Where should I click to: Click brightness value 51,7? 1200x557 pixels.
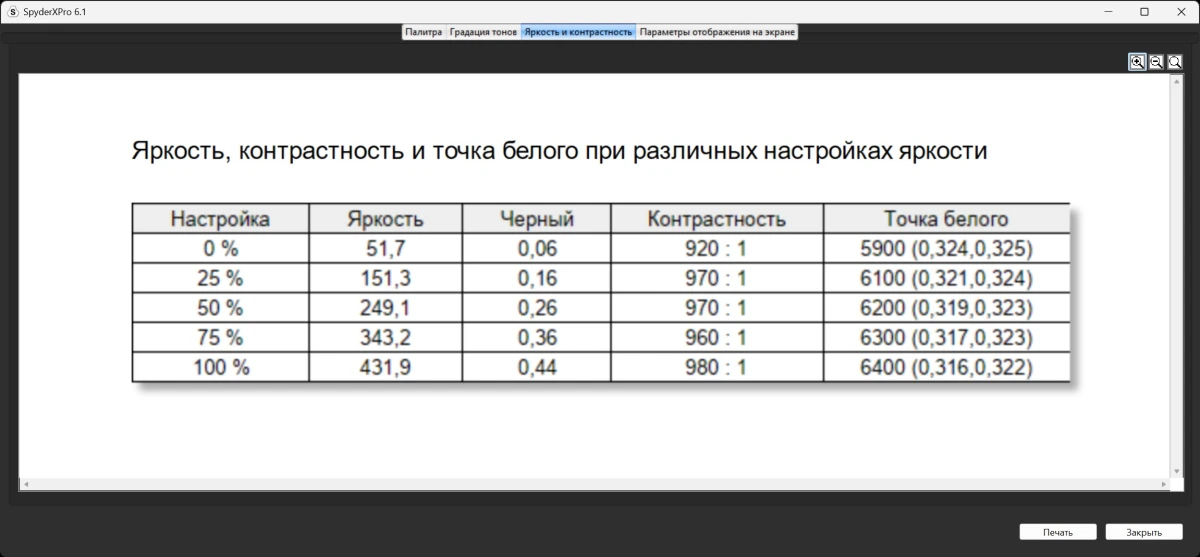pos(386,249)
